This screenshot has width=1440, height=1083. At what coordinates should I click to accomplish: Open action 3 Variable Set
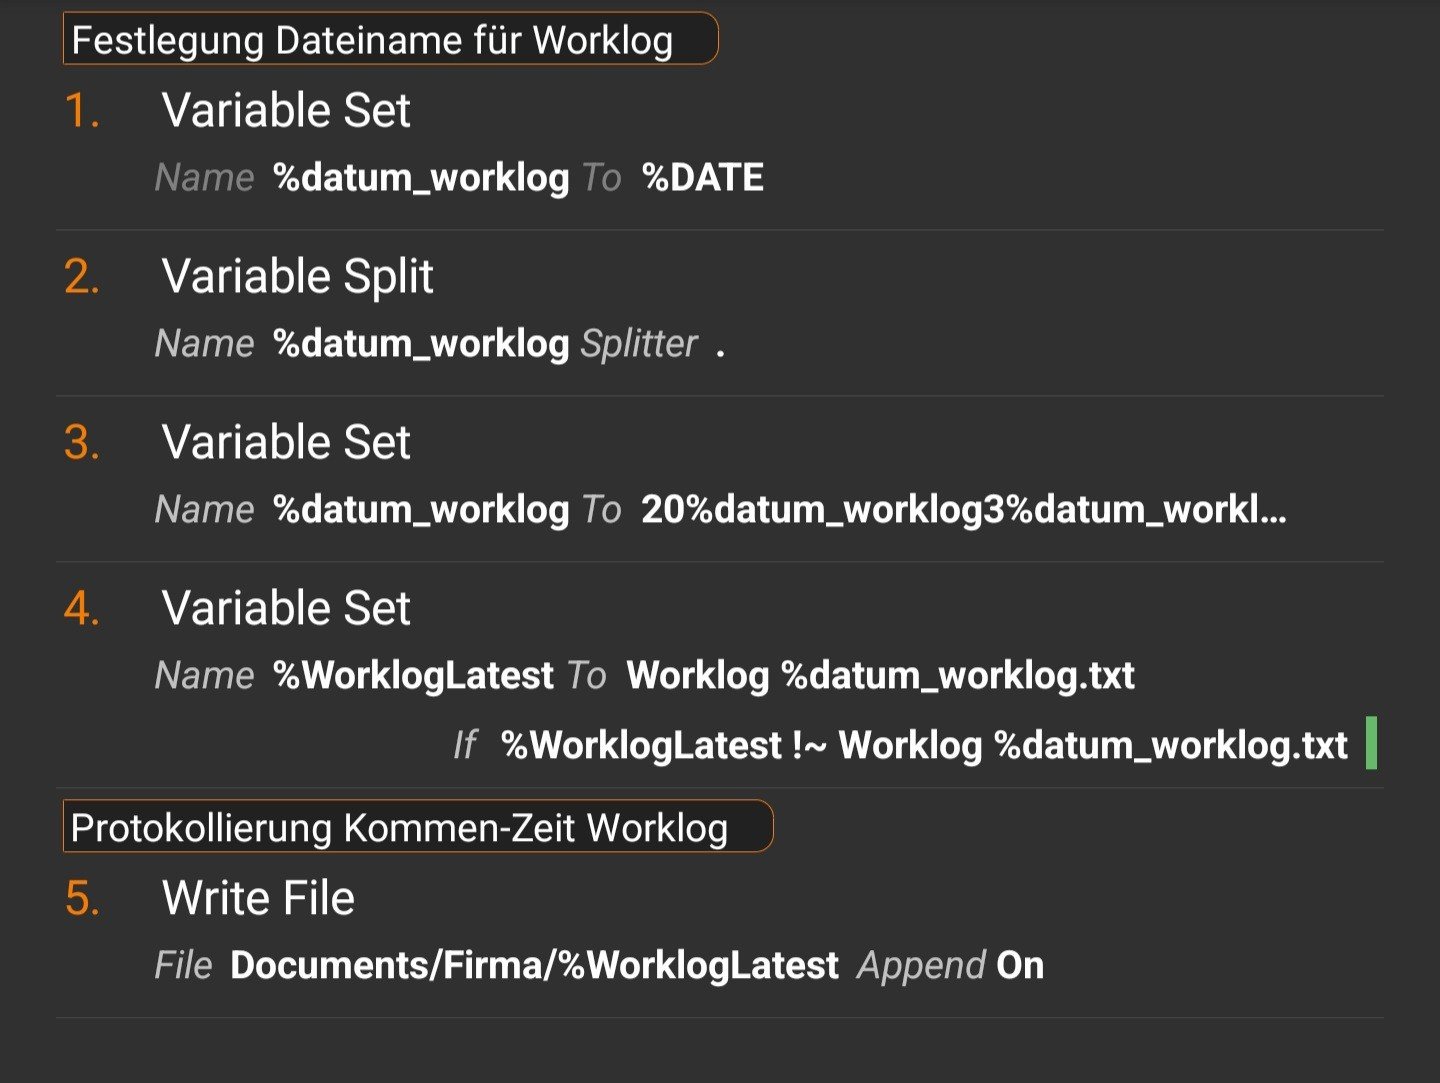pyautogui.click(x=286, y=442)
